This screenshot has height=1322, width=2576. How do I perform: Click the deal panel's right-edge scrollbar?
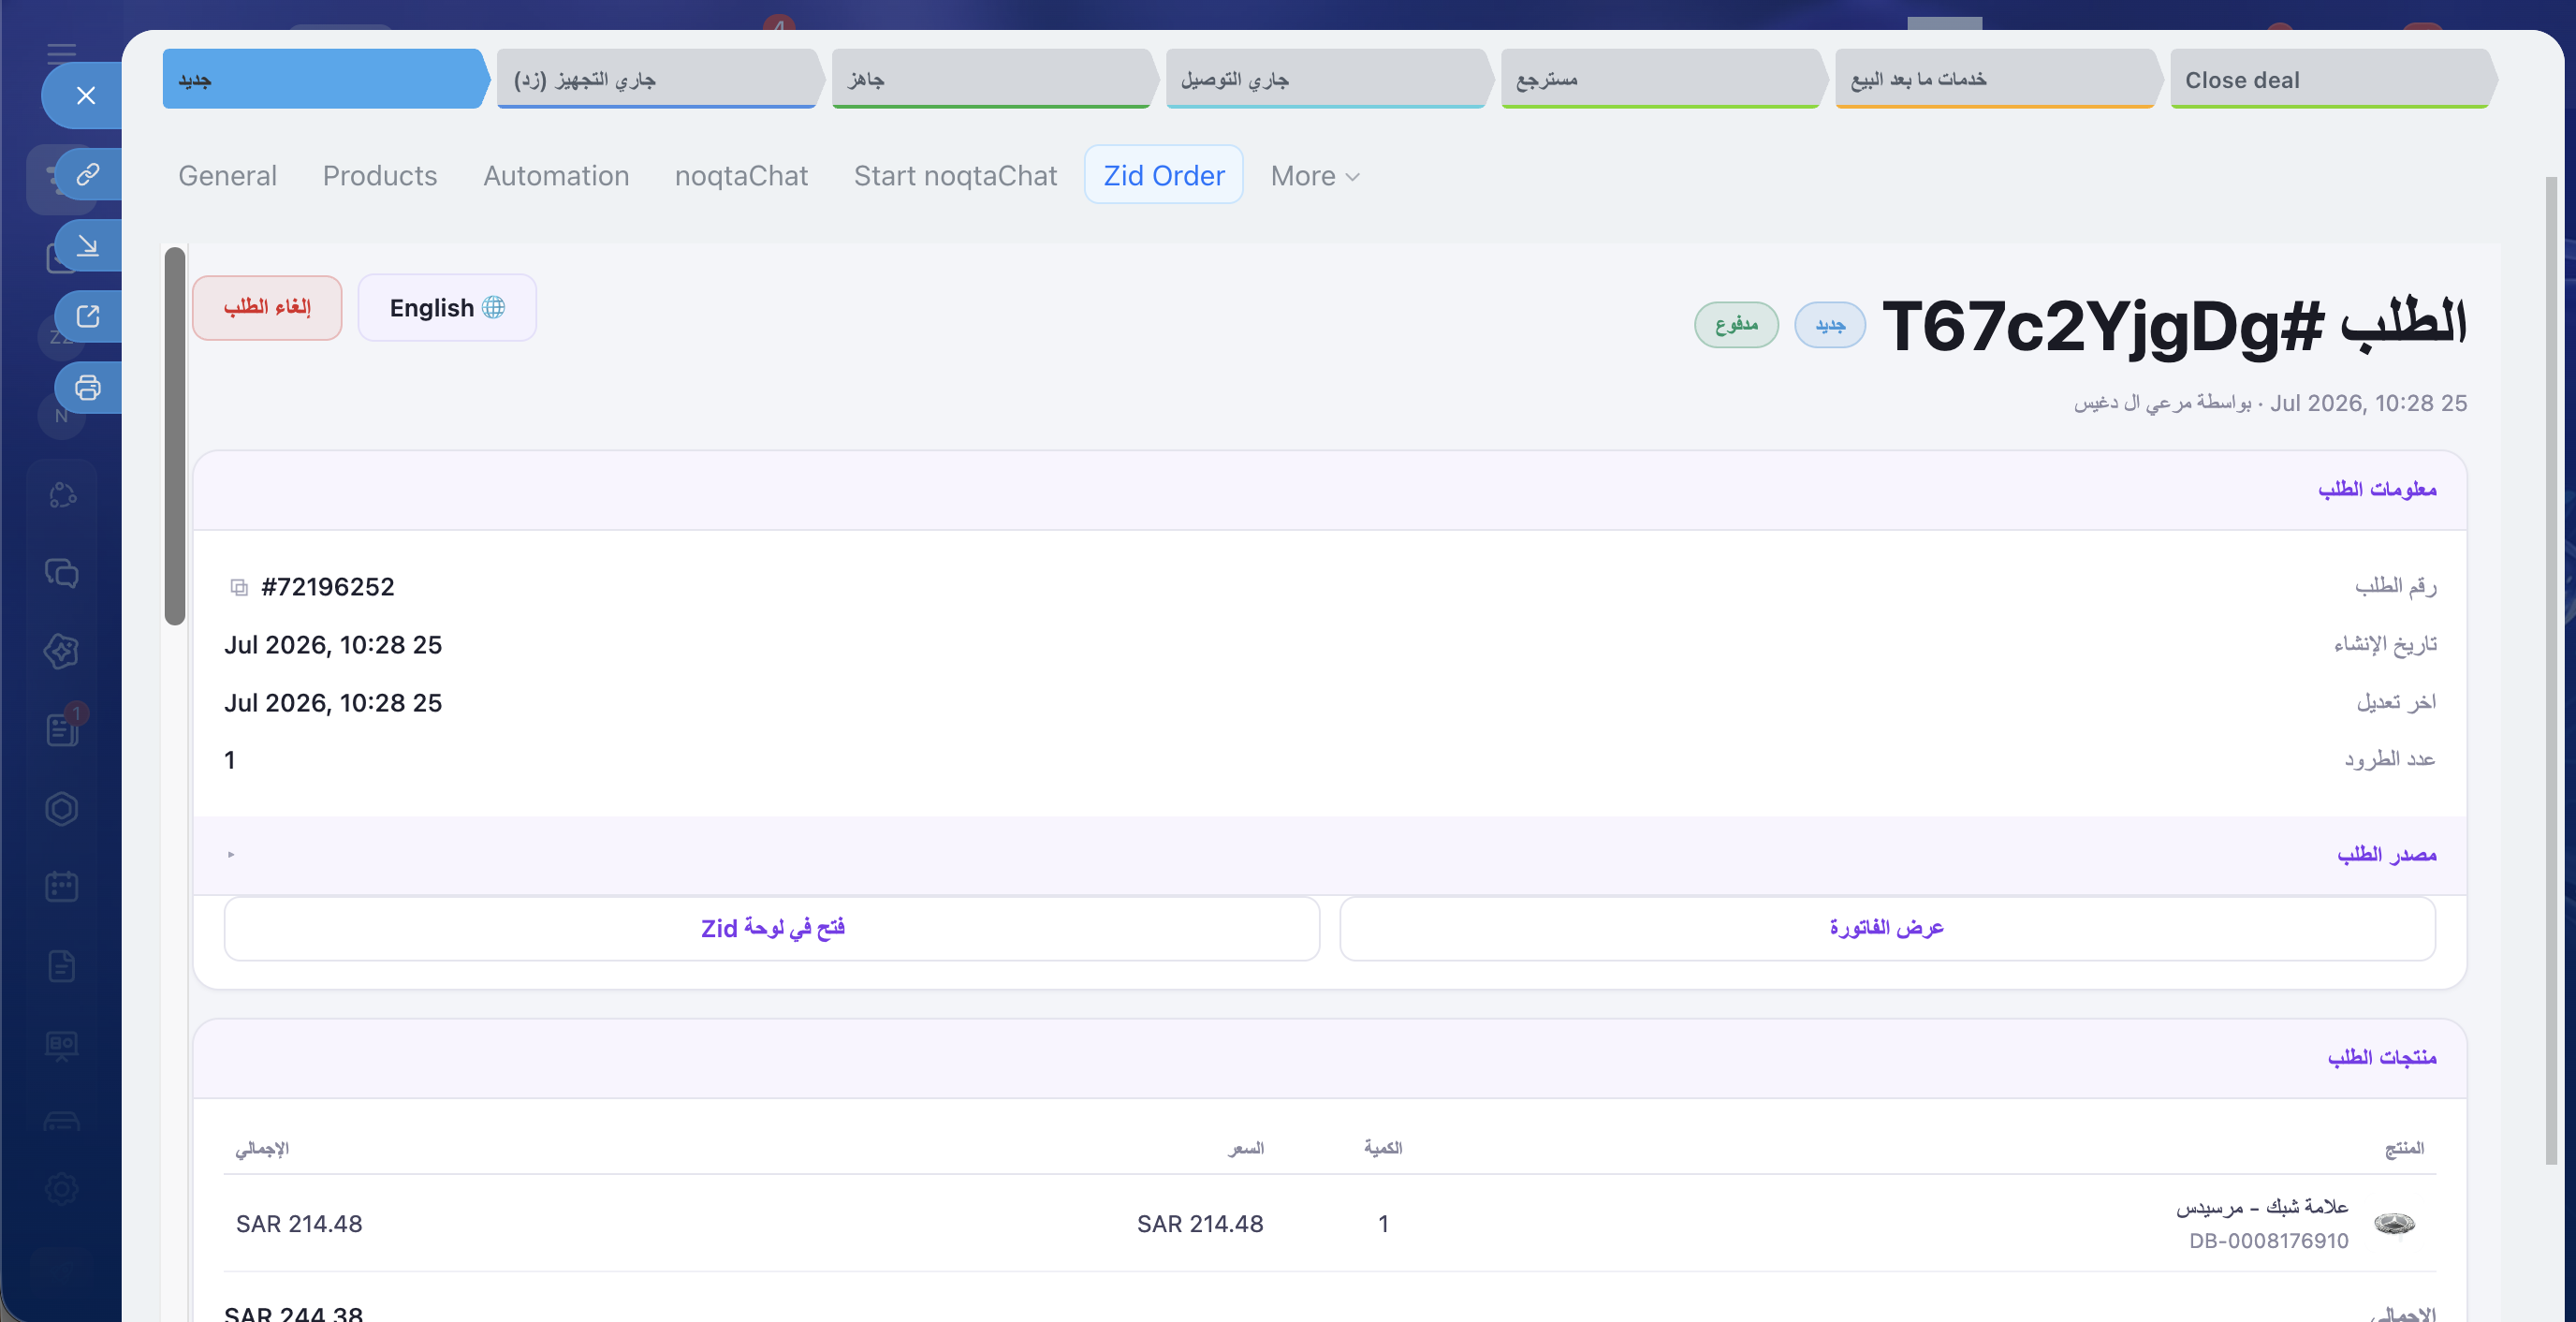point(2551,670)
